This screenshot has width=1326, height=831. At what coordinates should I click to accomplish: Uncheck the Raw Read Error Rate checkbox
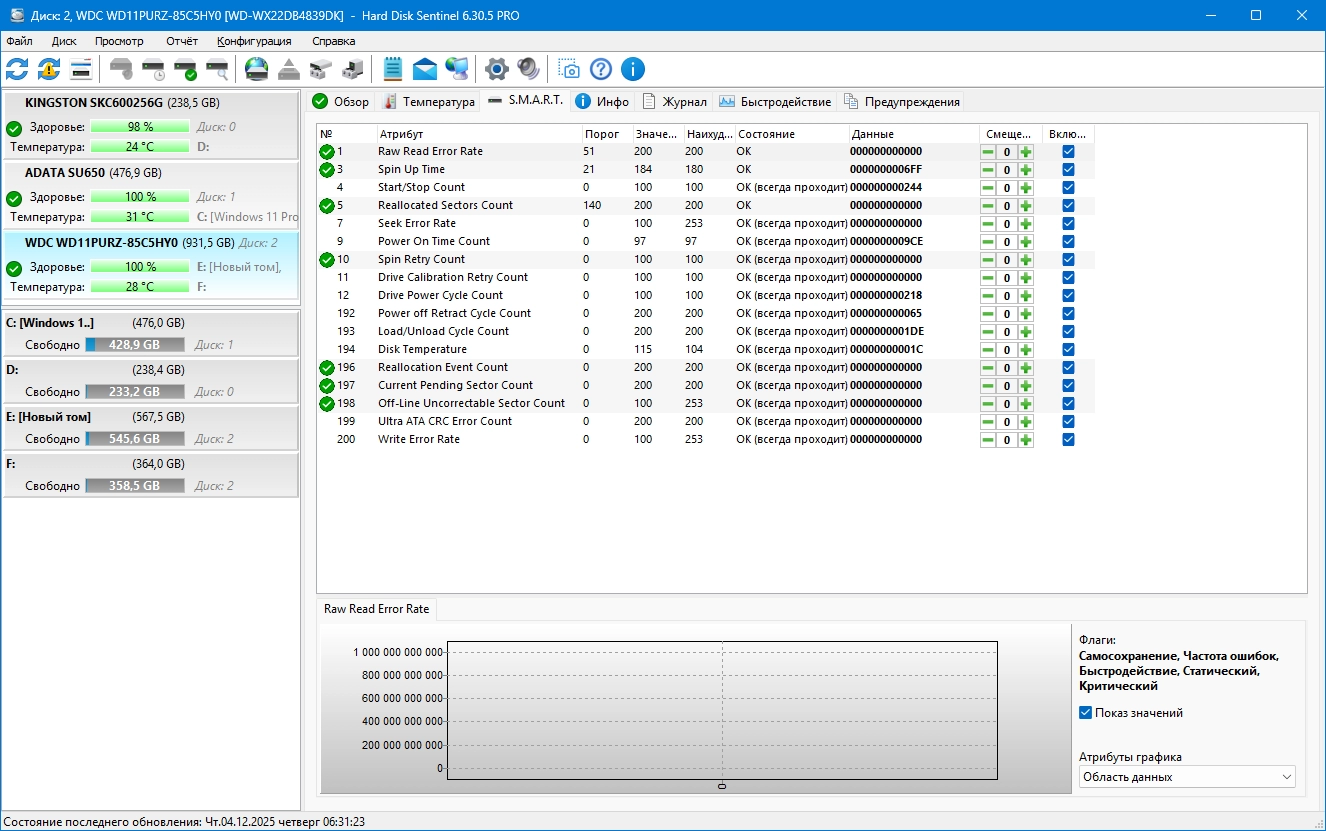pos(1068,152)
